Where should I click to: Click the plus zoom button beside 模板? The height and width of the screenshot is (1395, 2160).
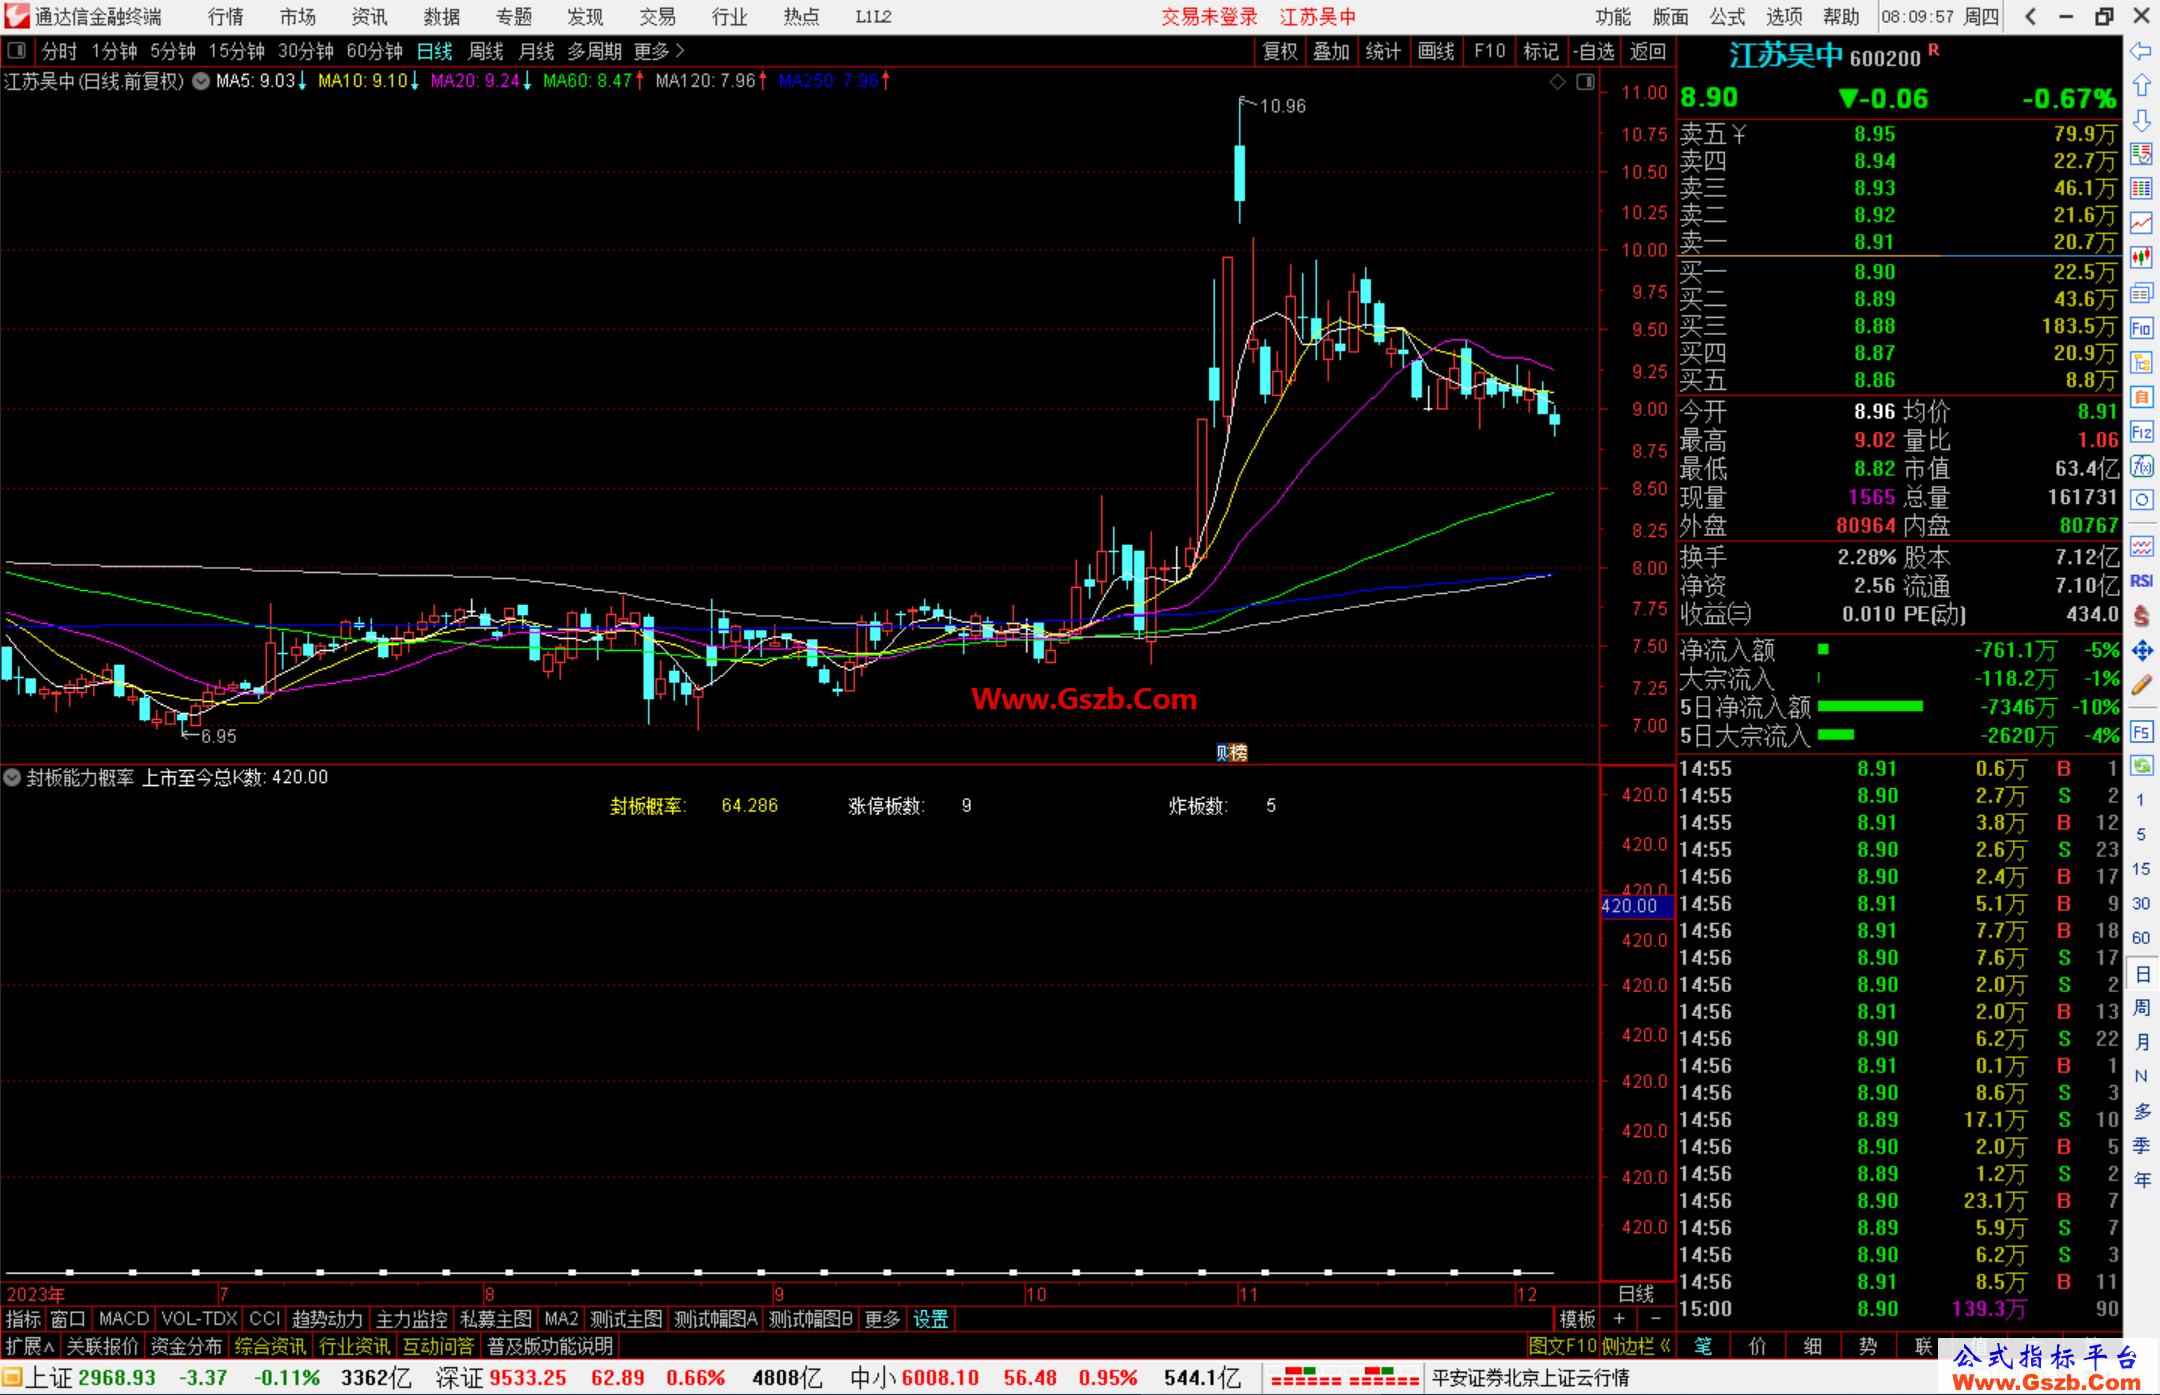[1619, 1319]
